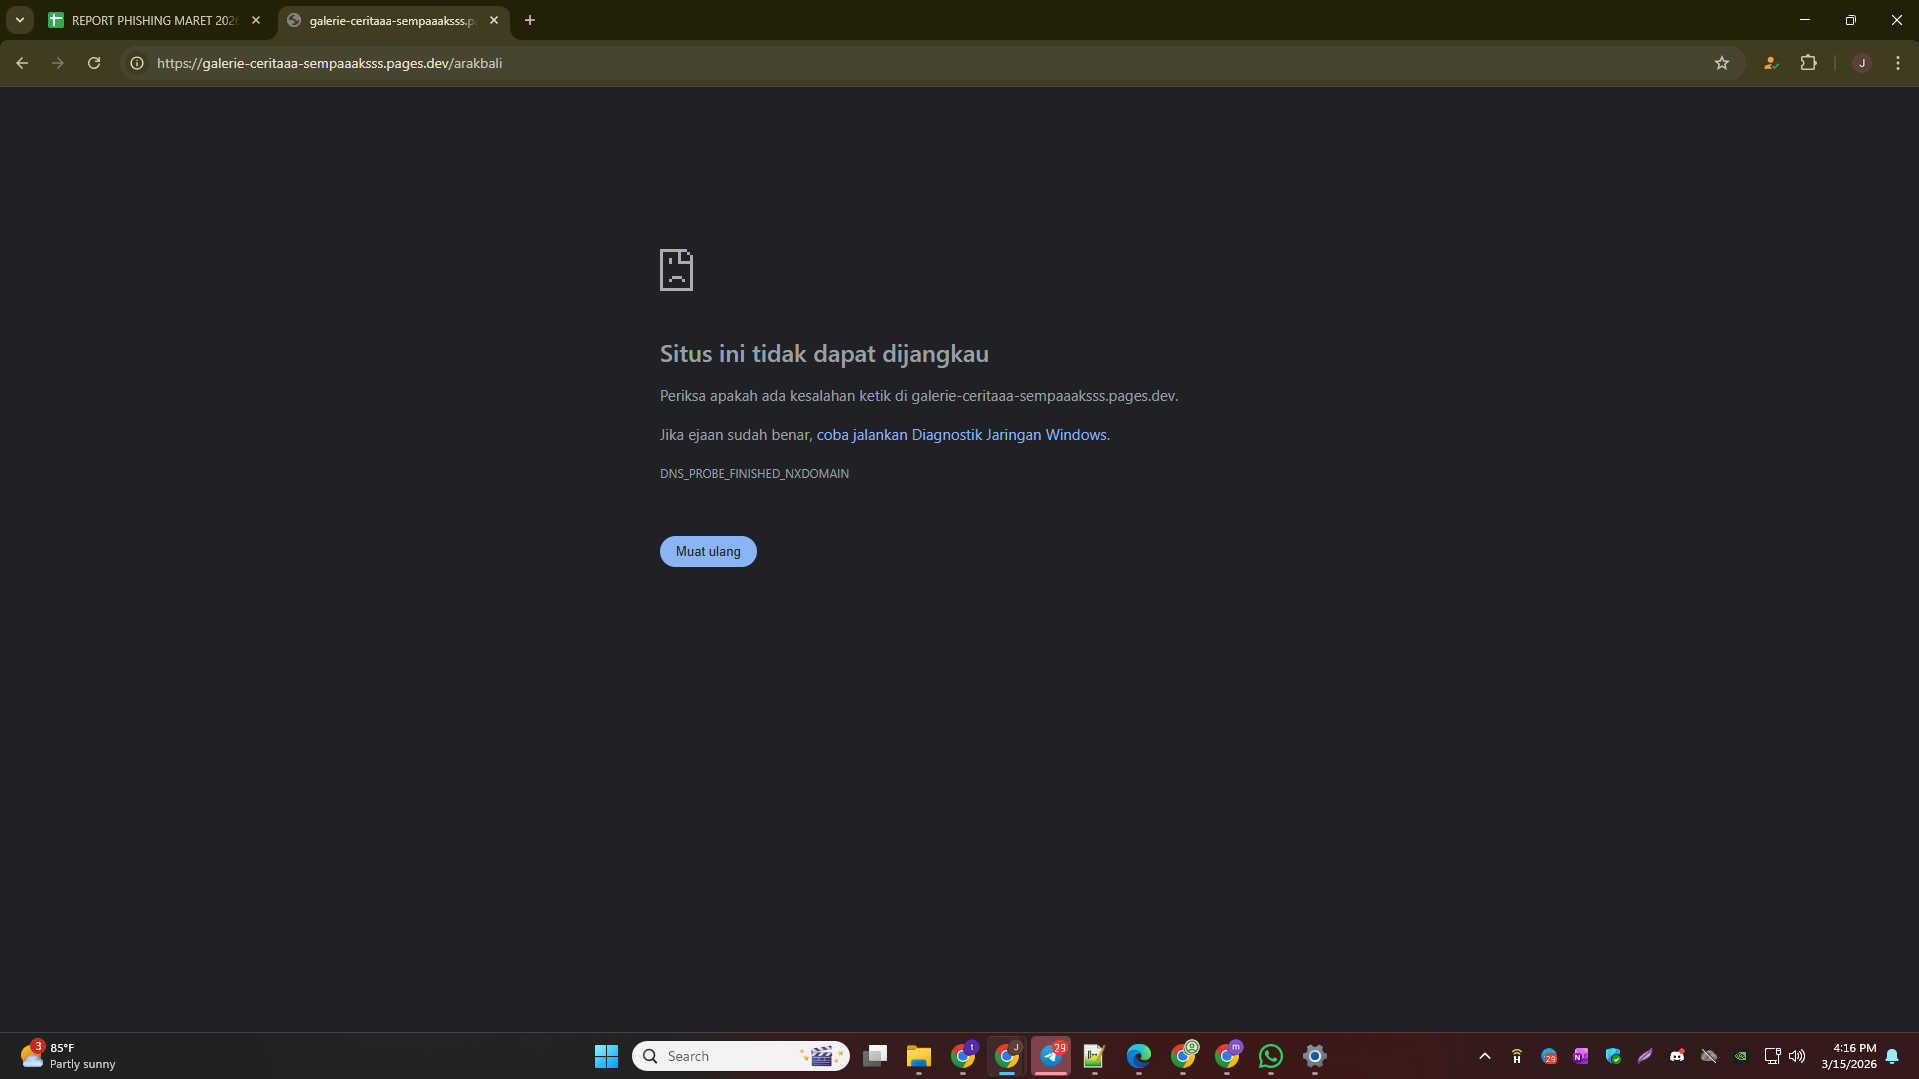Click the sad page error icon
Image resolution: width=1919 pixels, height=1079 pixels.
coord(676,270)
